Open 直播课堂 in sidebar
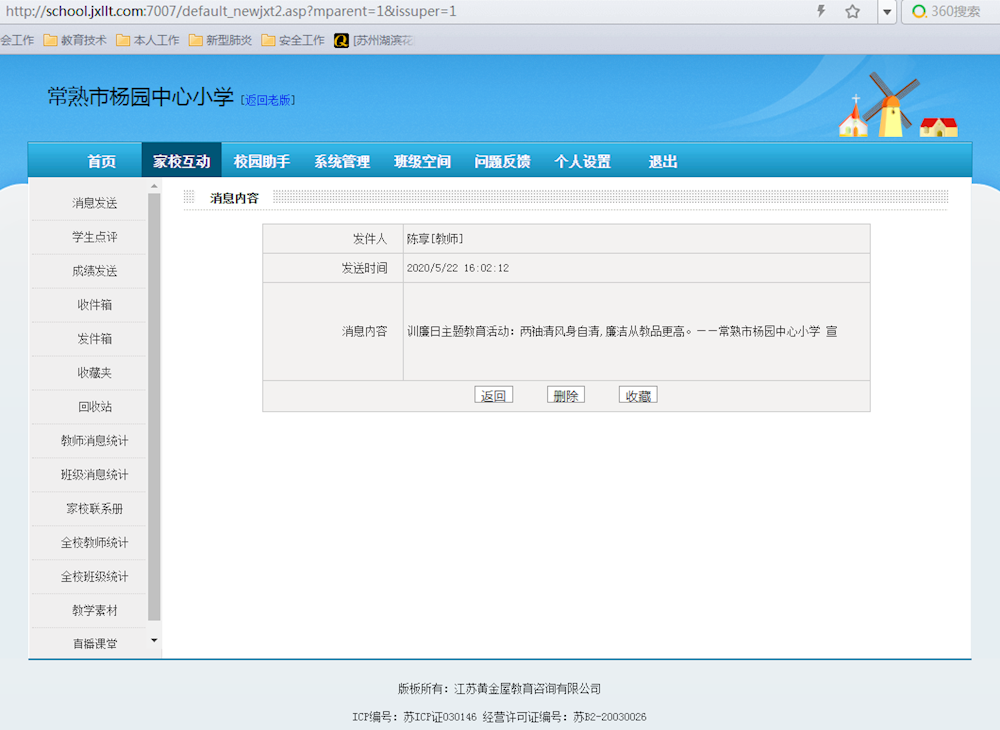 click(x=94, y=643)
